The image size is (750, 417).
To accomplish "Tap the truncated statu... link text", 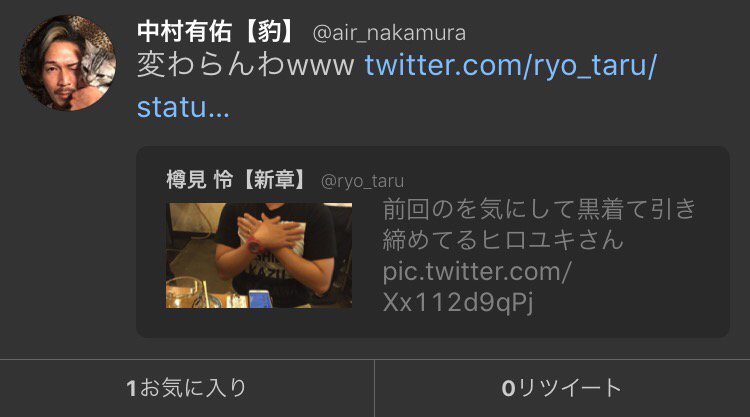I will pos(183,107).
